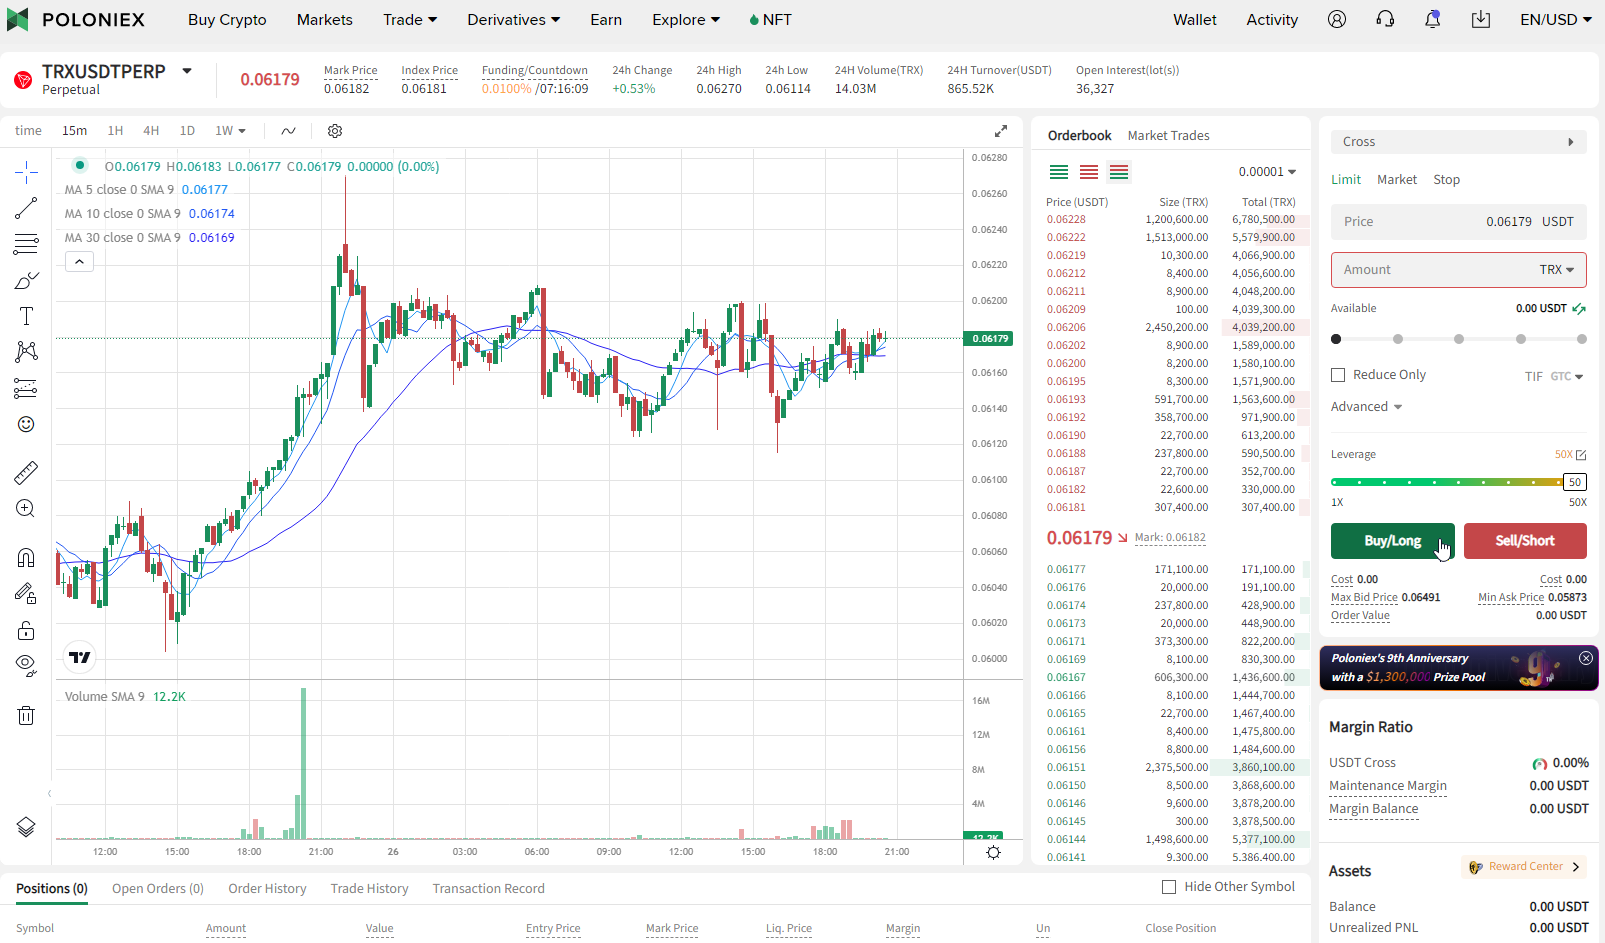
Task: Open chart settings gear in toolbar
Action: point(335,131)
